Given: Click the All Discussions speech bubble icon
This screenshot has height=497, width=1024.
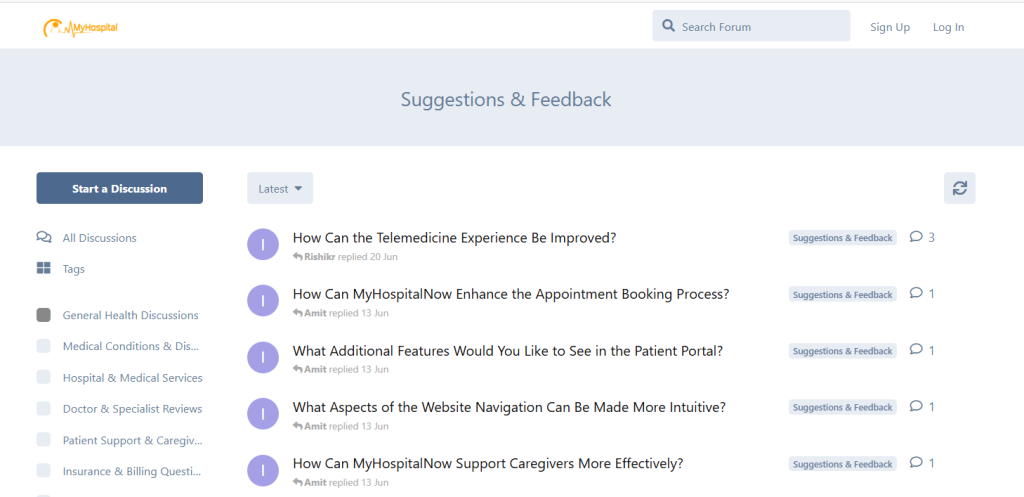Looking at the screenshot, I should pos(44,238).
